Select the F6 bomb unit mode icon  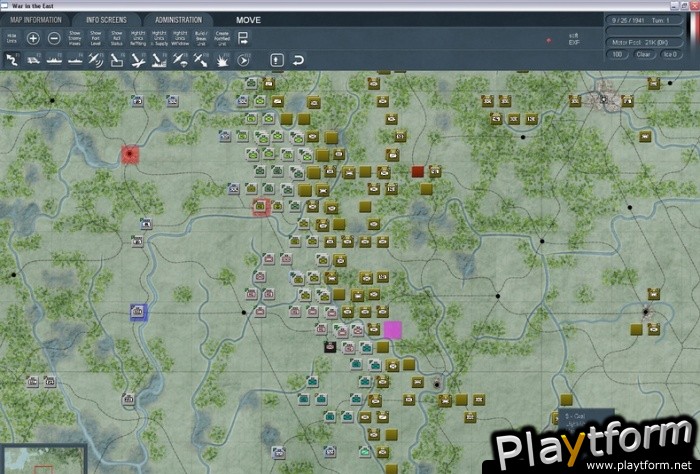pyautogui.click(x=117, y=60)
